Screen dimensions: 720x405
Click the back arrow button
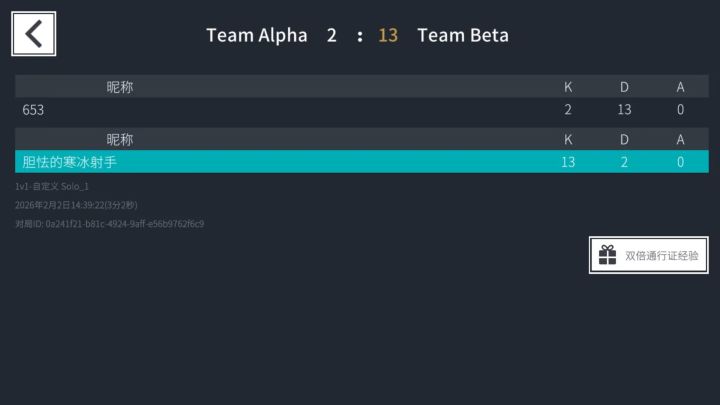34,34
